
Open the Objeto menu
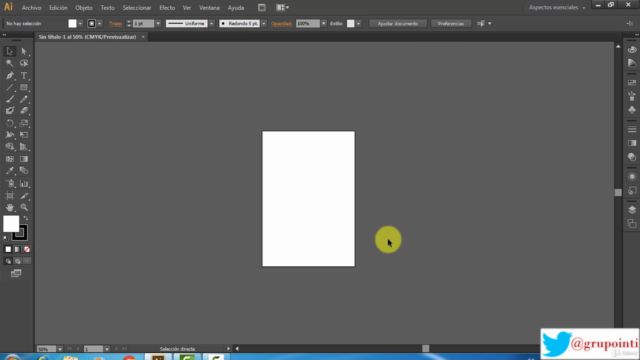[x=84, y=8]
